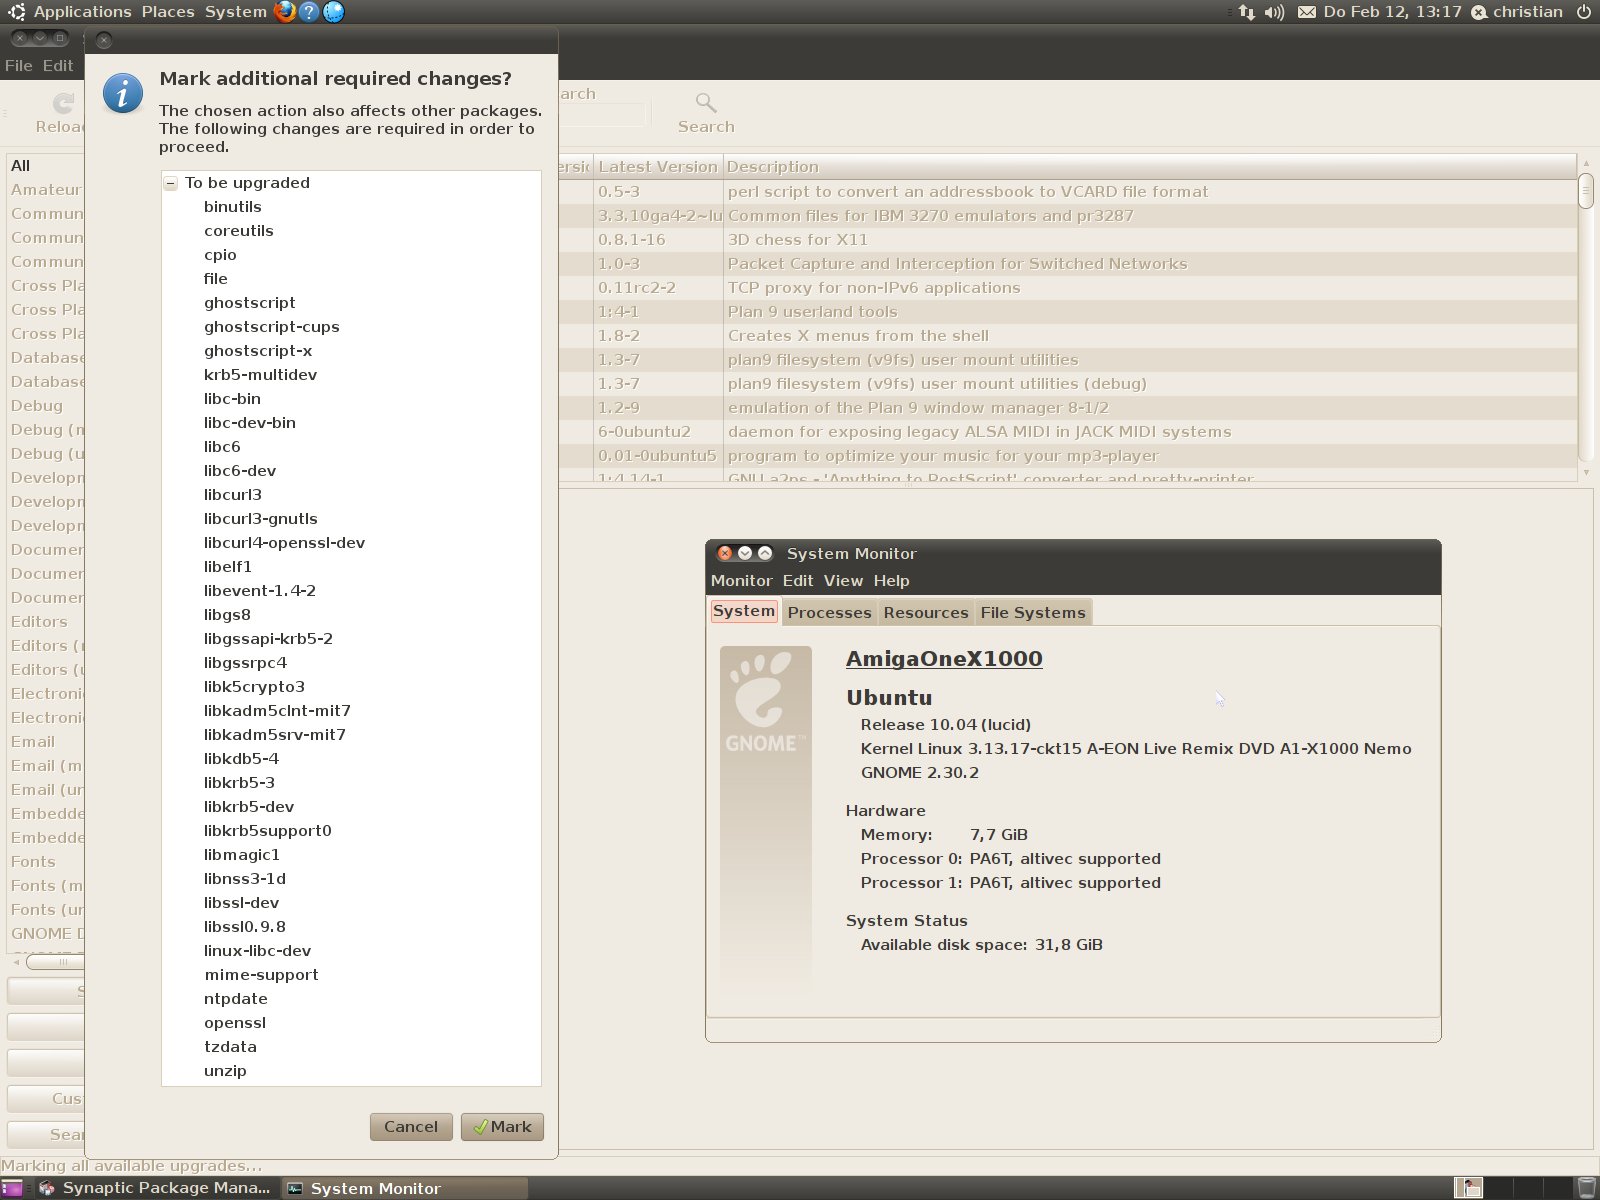The height and width of the screenshot is (1200, 1600).
Task: Launch Firefox from the top panel
Action: coord(285,12)
